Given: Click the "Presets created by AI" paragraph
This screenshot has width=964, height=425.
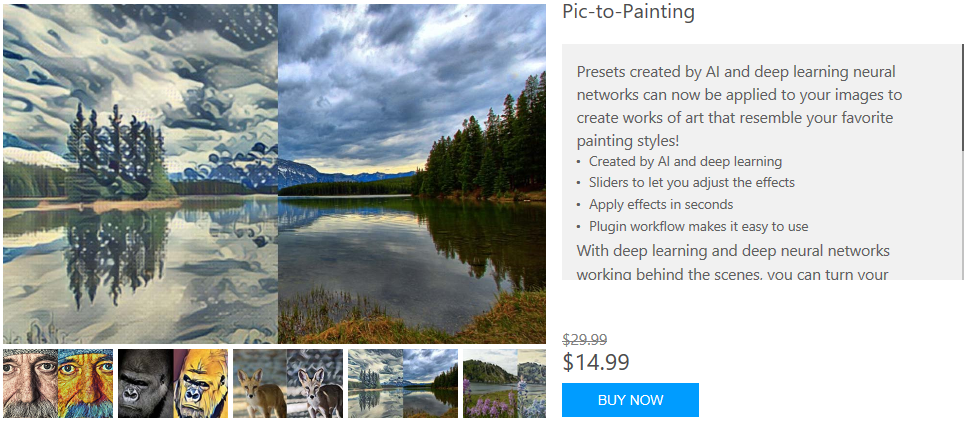Looking at the screenshot, I should point(740,106).
